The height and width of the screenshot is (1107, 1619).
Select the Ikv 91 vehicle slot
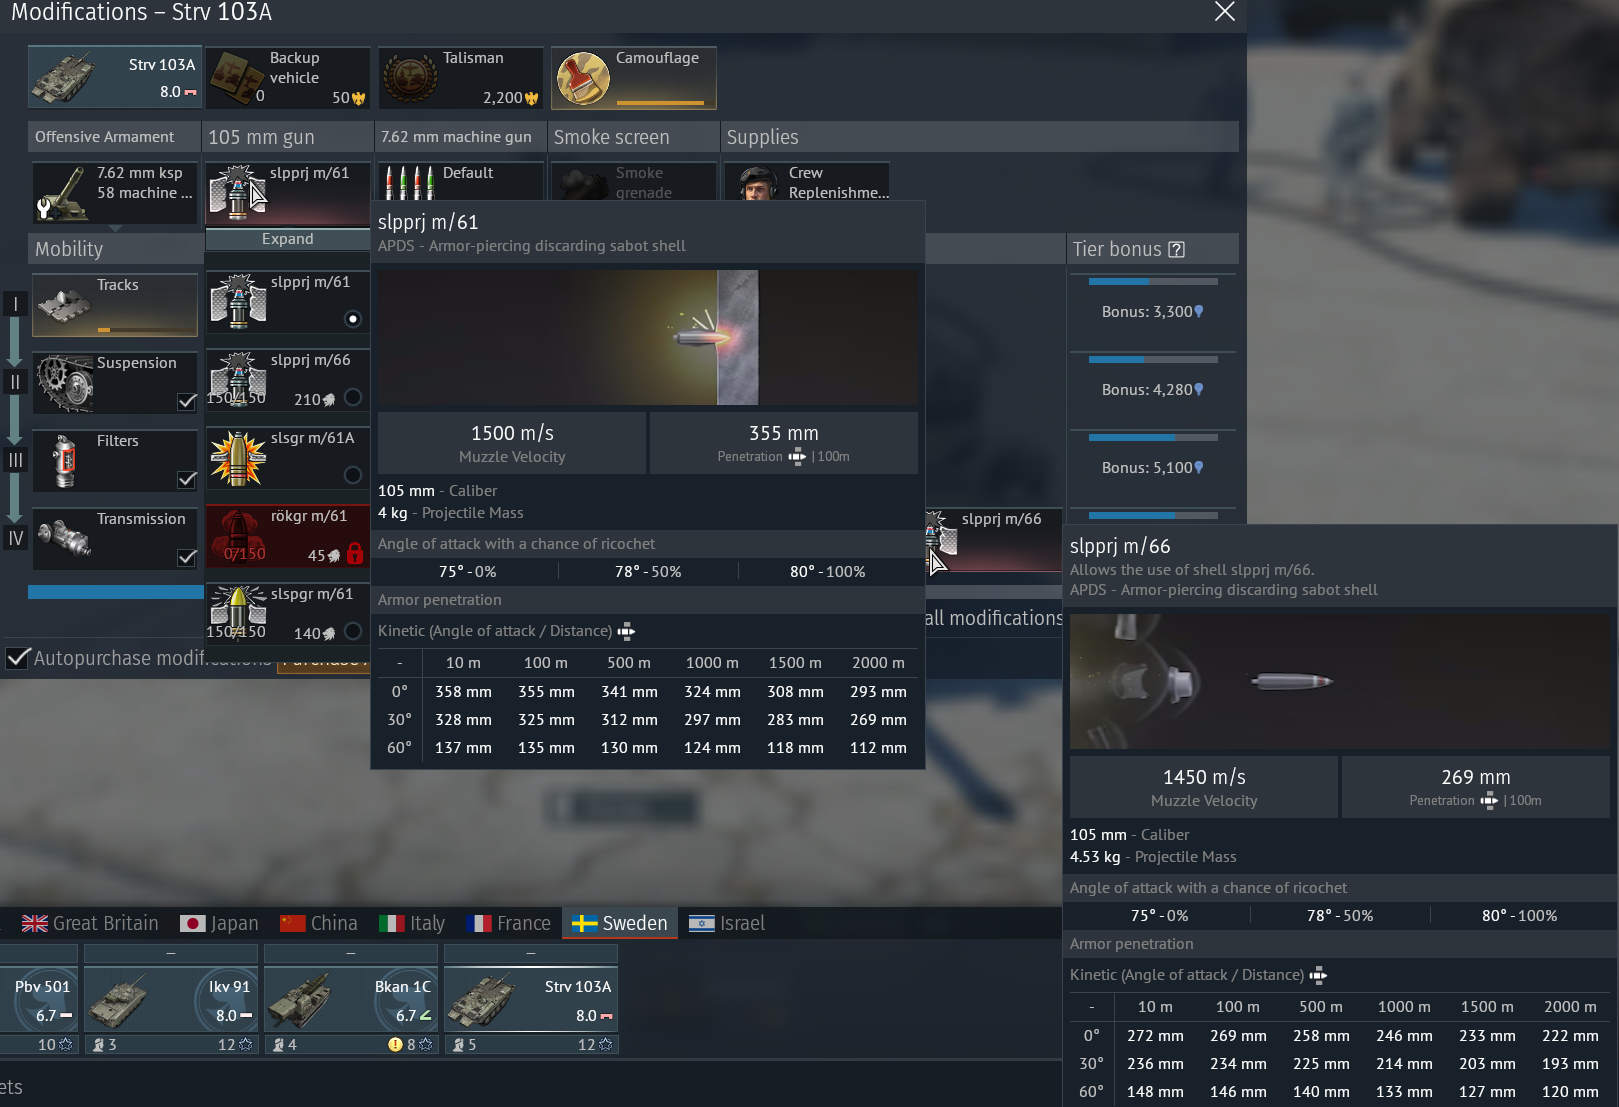[x=171, y=1000]
